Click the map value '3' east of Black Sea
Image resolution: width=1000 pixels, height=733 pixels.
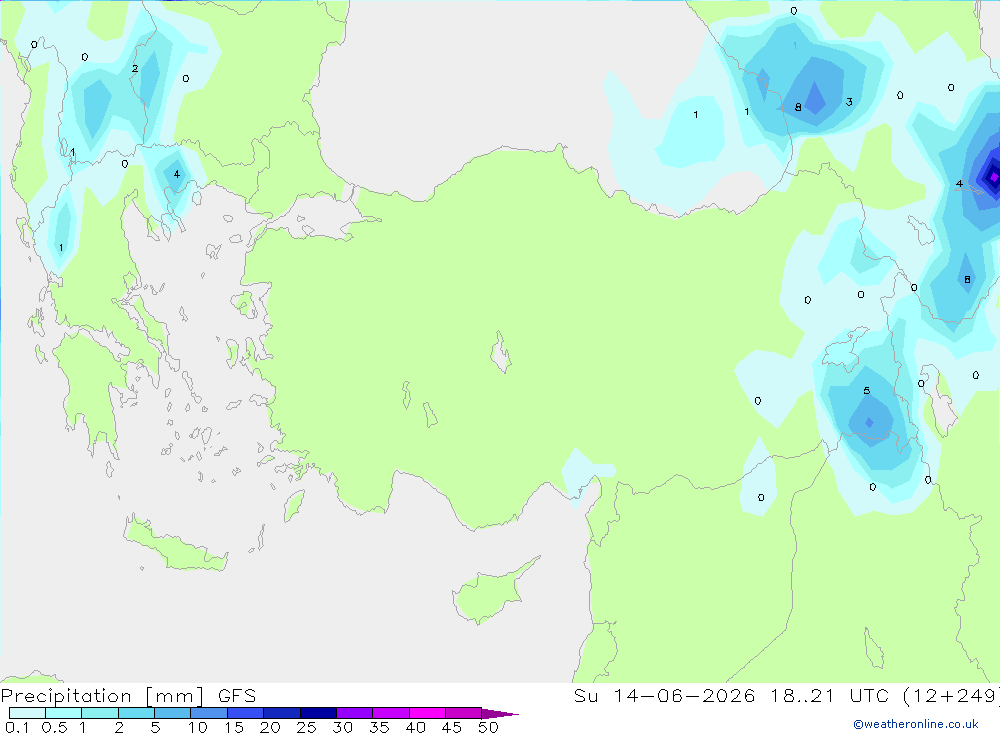(849, 101)
